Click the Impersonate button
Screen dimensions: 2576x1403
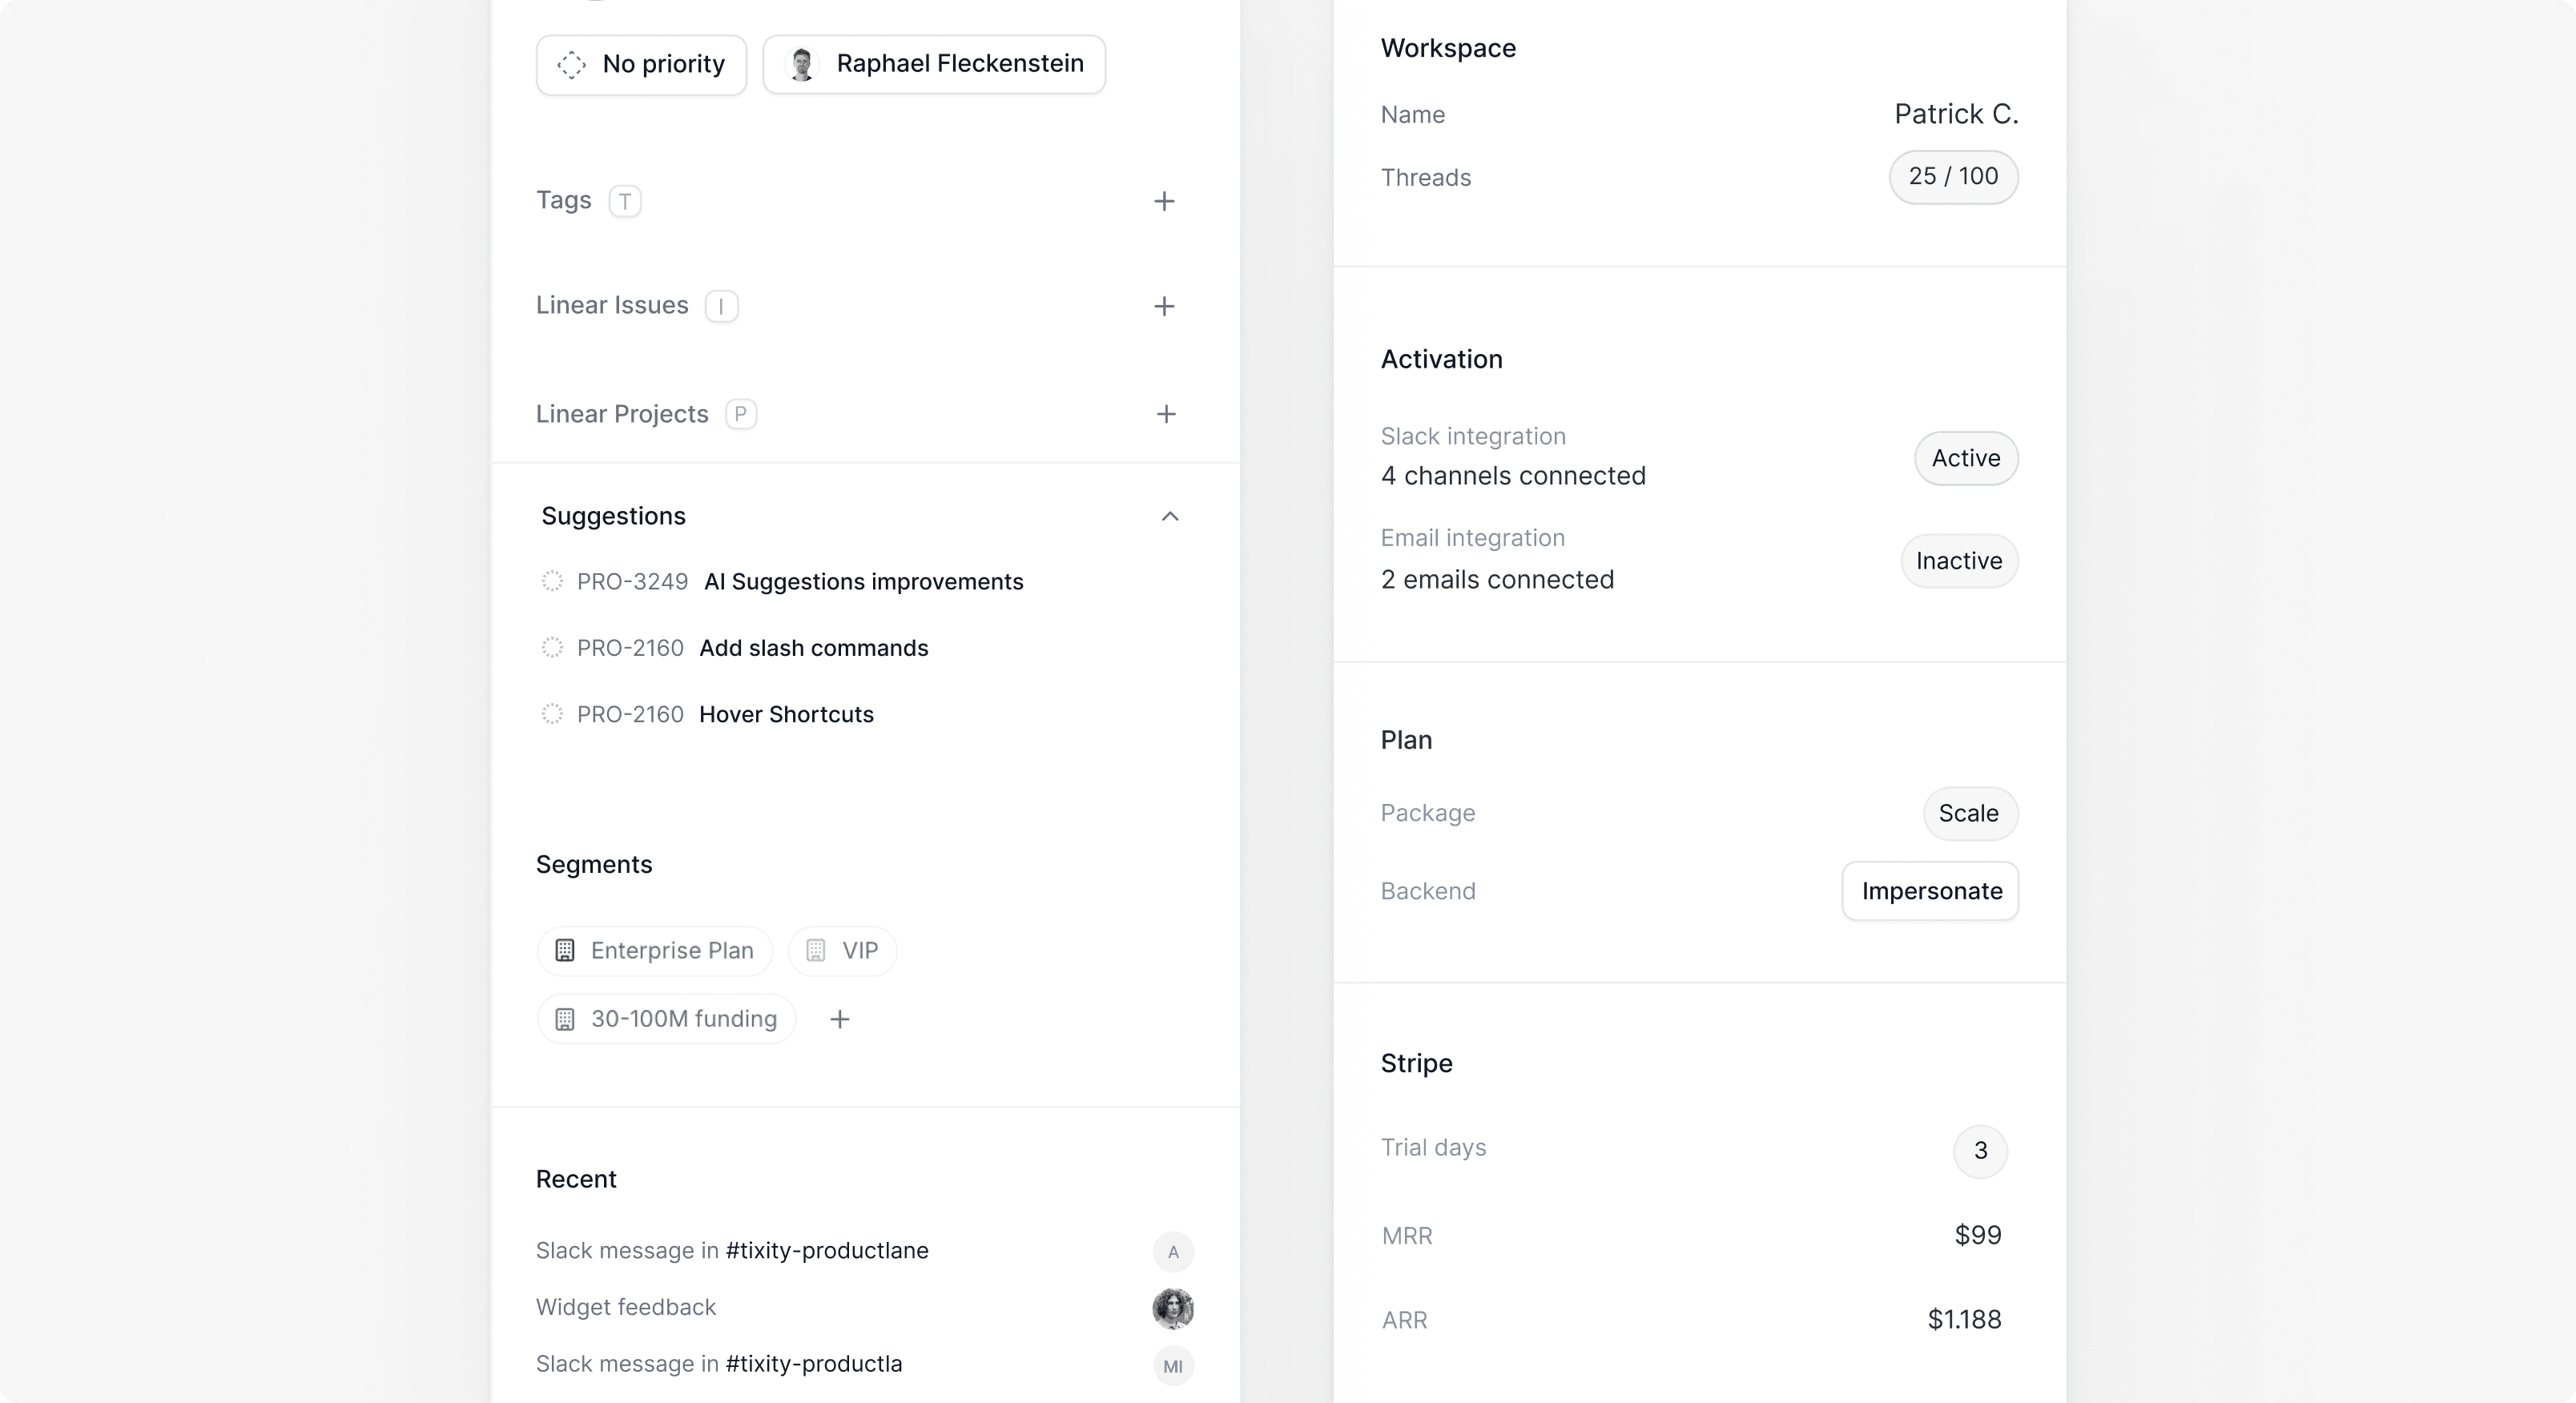(1930, 891)
